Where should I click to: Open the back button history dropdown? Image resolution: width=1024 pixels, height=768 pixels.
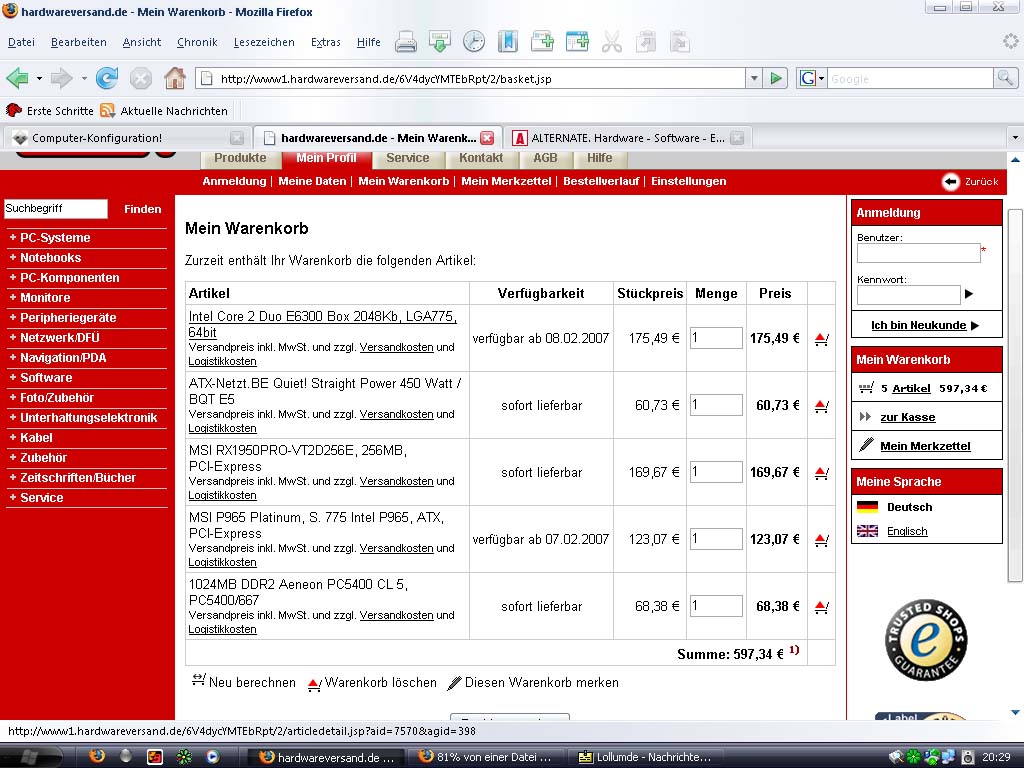[x=39, y=79]
